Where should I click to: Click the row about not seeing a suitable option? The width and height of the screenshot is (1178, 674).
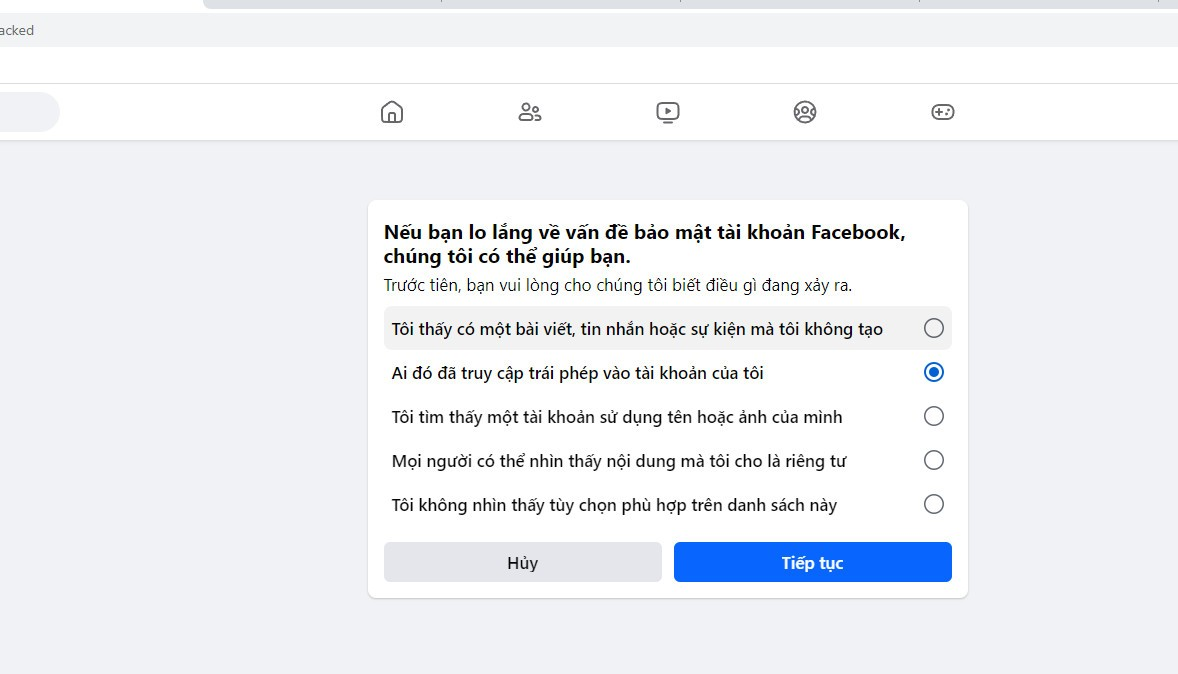[613, 503]
